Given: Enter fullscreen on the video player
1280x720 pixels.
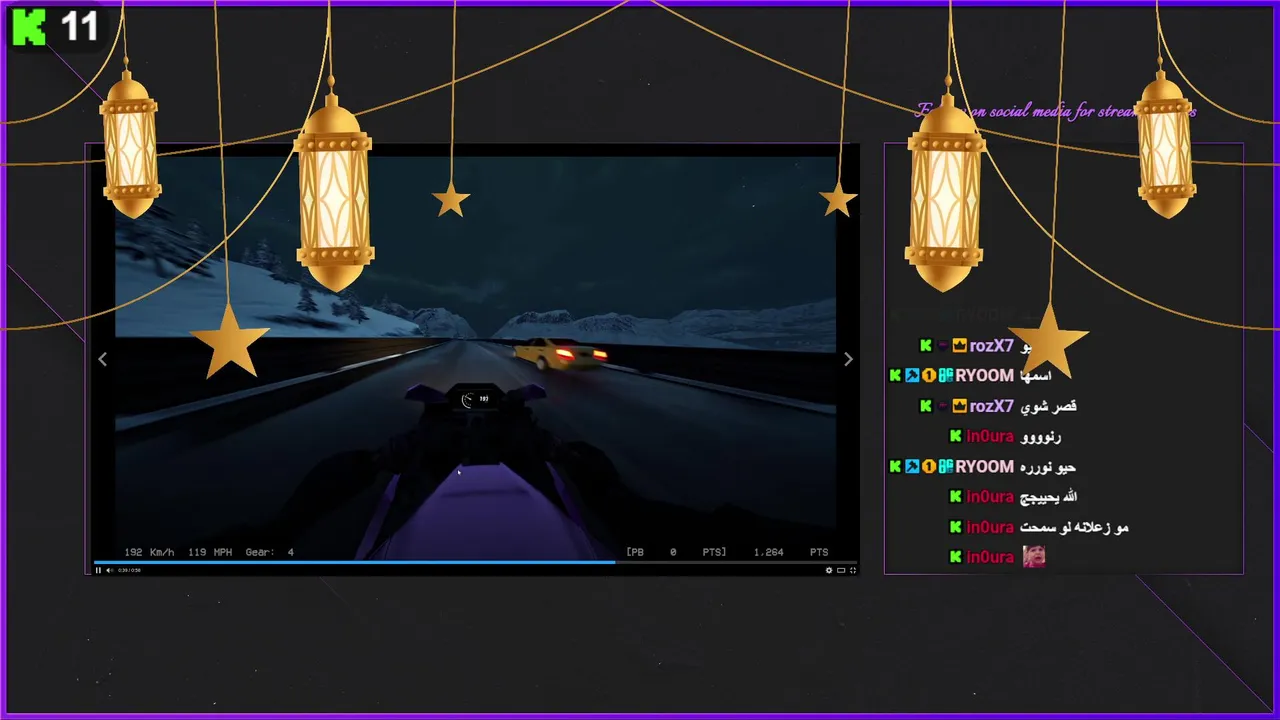Looking at the screenshot, I should click(x=853, y=570).
